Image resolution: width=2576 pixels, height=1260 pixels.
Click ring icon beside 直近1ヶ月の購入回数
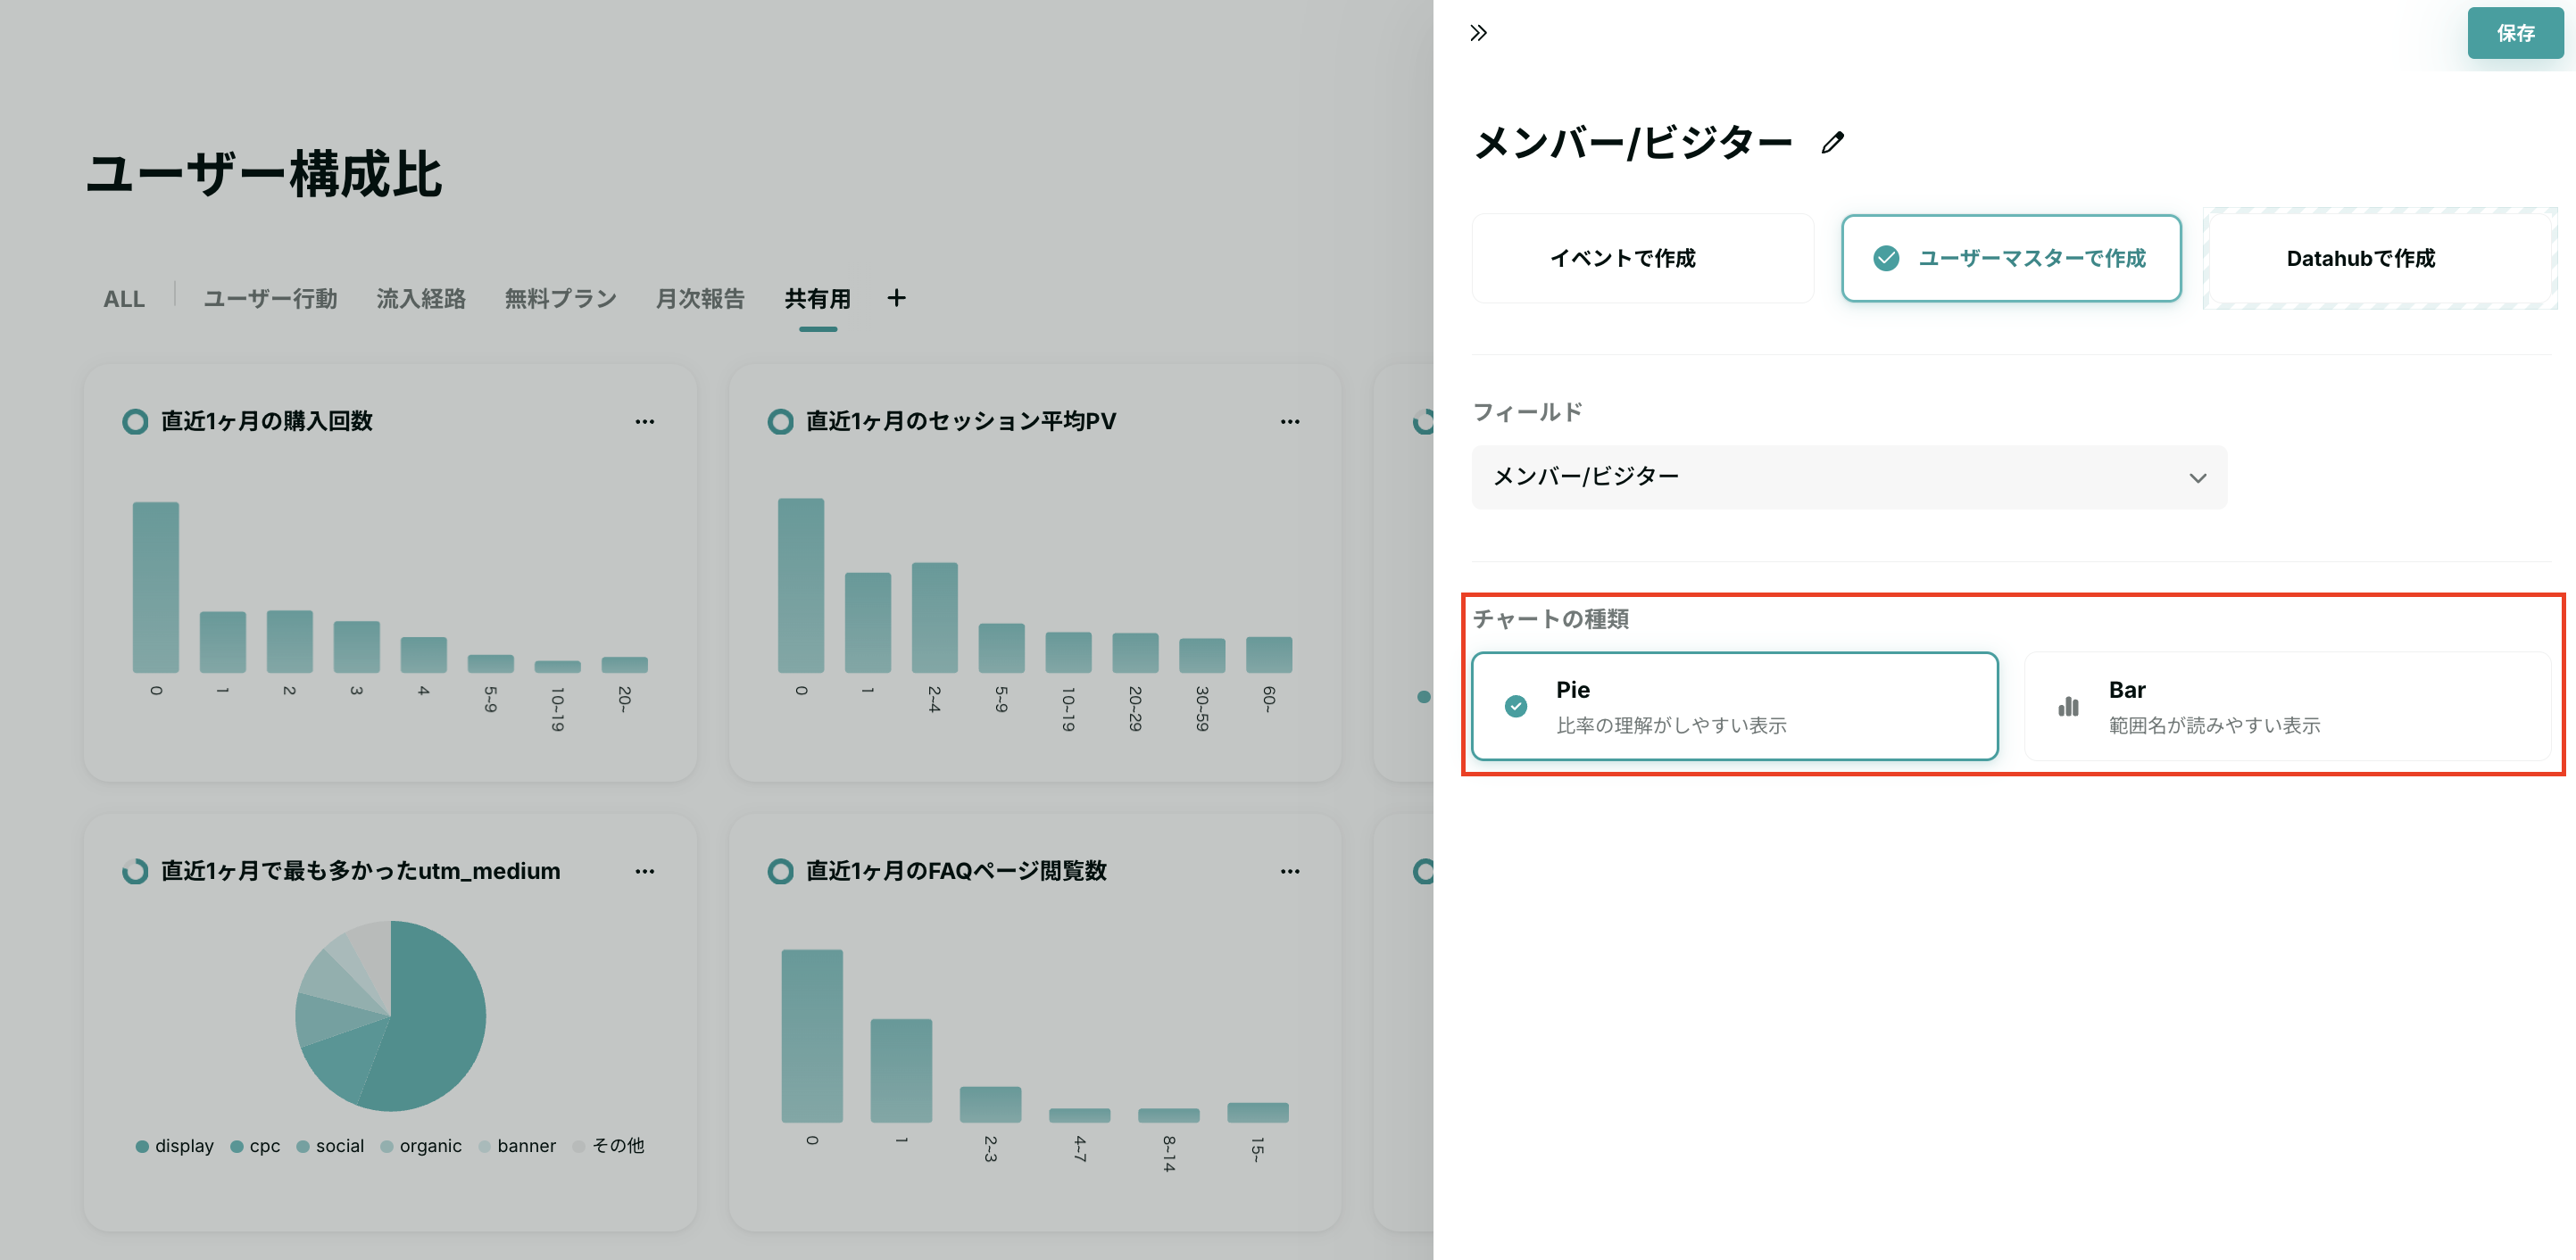pos(135,421)
